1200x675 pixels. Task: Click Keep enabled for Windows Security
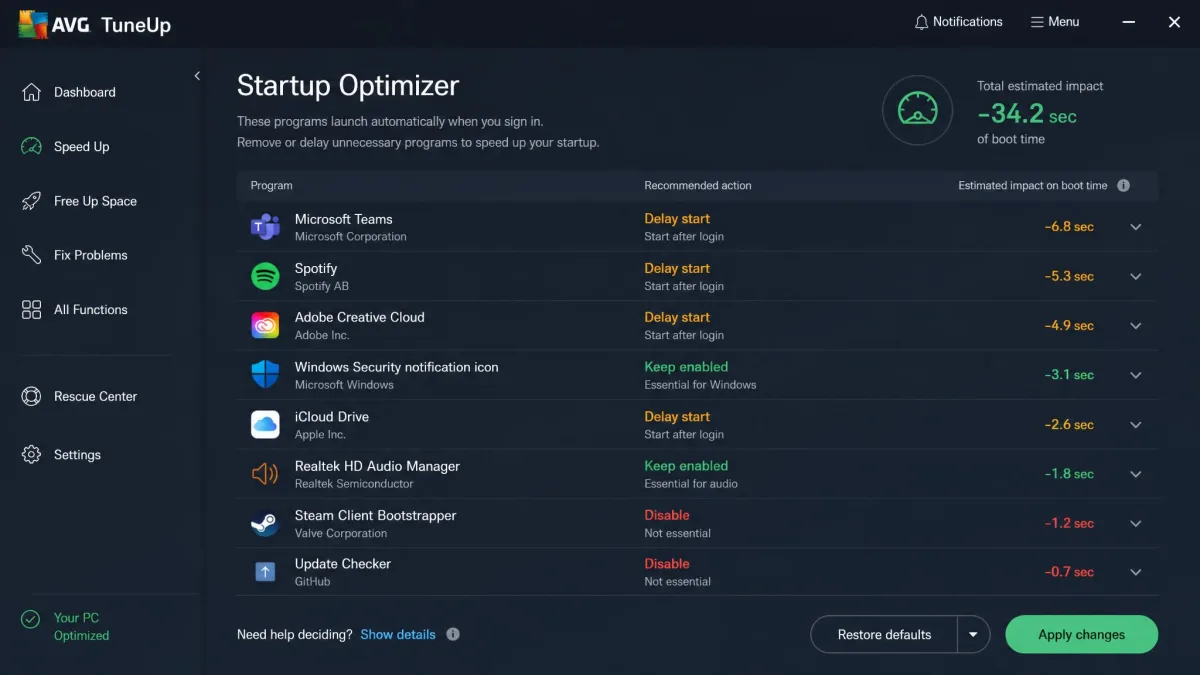(x=686, y=366)
